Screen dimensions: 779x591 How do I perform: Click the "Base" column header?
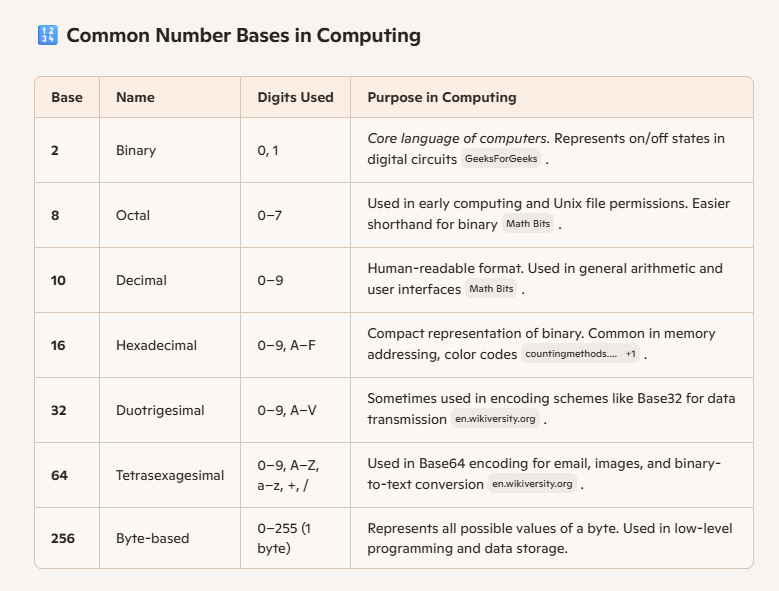coord(66,97)
